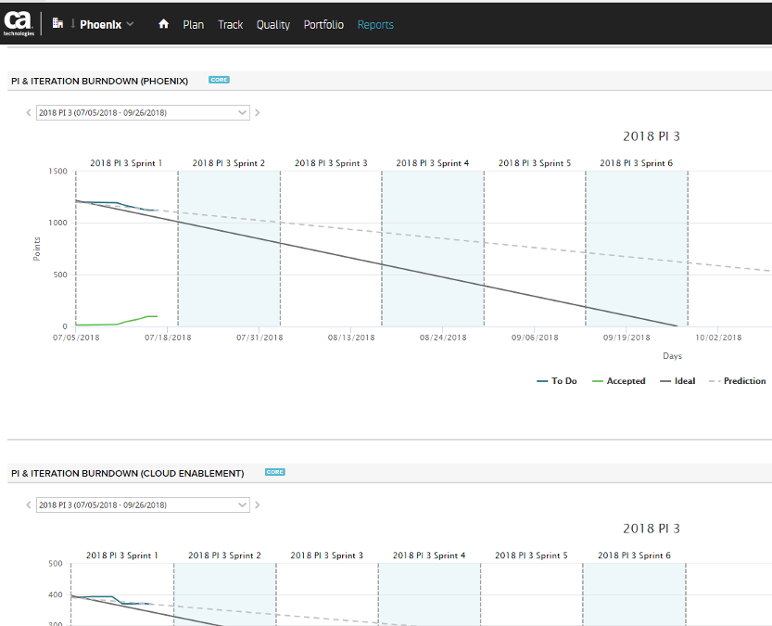Open the workspace building icon
Screen dimensions: 772x626
(58, 23)
